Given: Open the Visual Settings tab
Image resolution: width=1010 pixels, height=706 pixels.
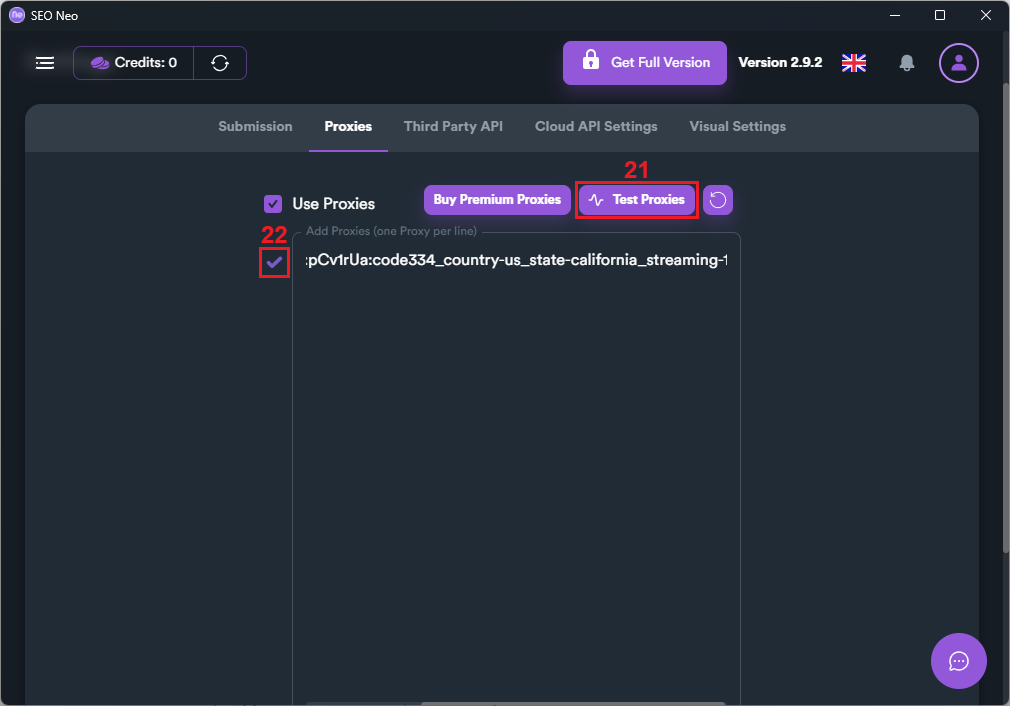Looking at the screenshot, I should tap(738, 126).
